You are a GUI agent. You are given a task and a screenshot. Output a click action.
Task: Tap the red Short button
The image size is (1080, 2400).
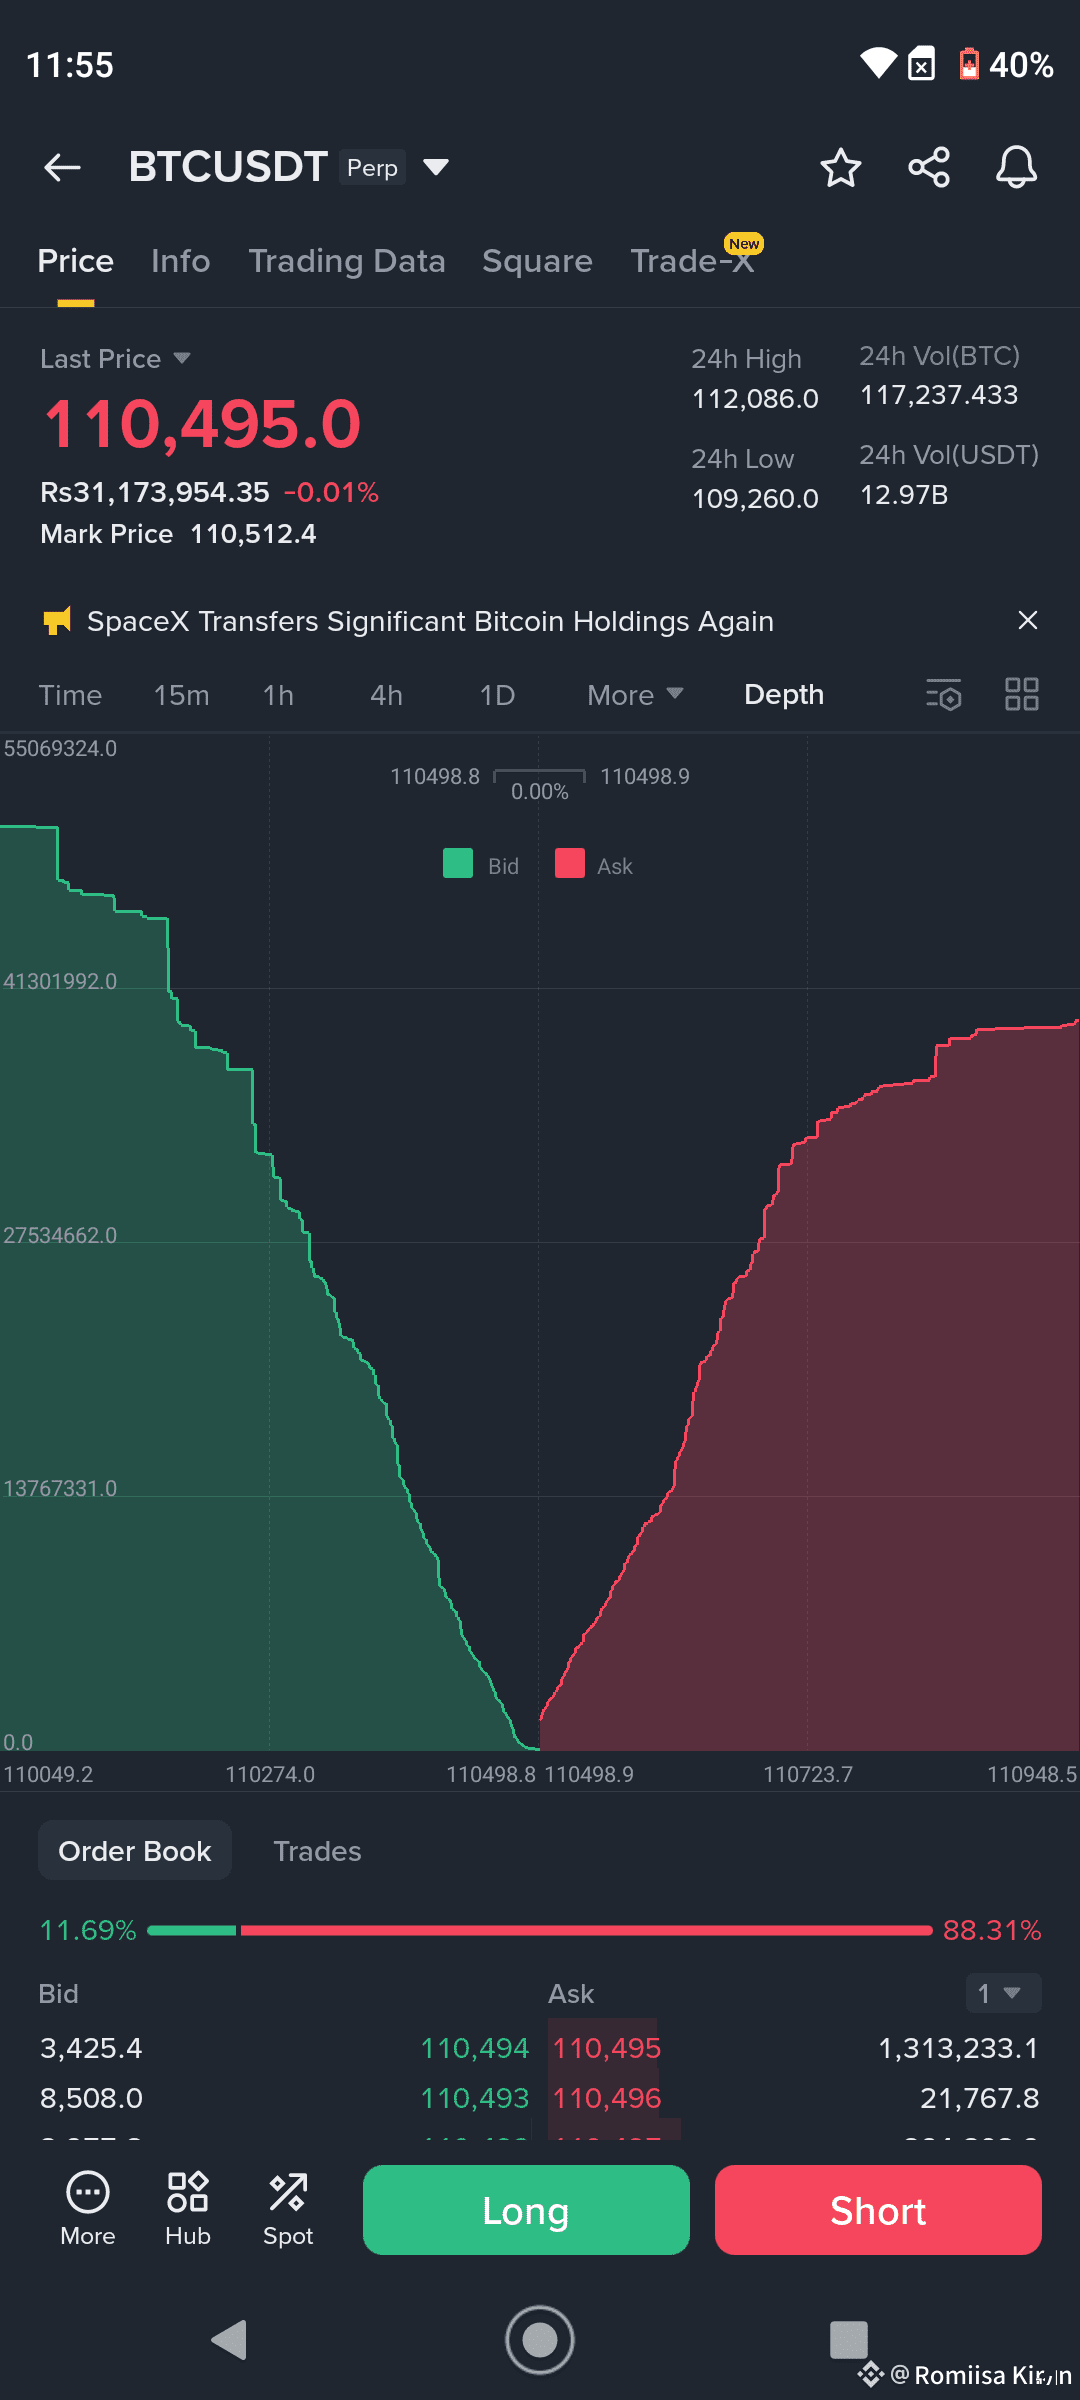[878, 2210]
